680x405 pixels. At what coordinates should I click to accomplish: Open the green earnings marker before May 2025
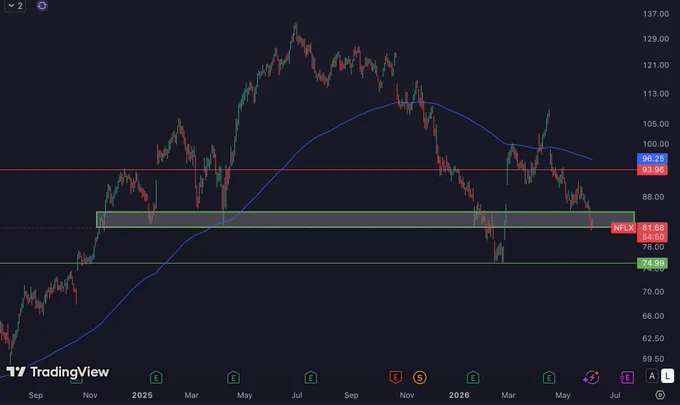tap(233, 378)
